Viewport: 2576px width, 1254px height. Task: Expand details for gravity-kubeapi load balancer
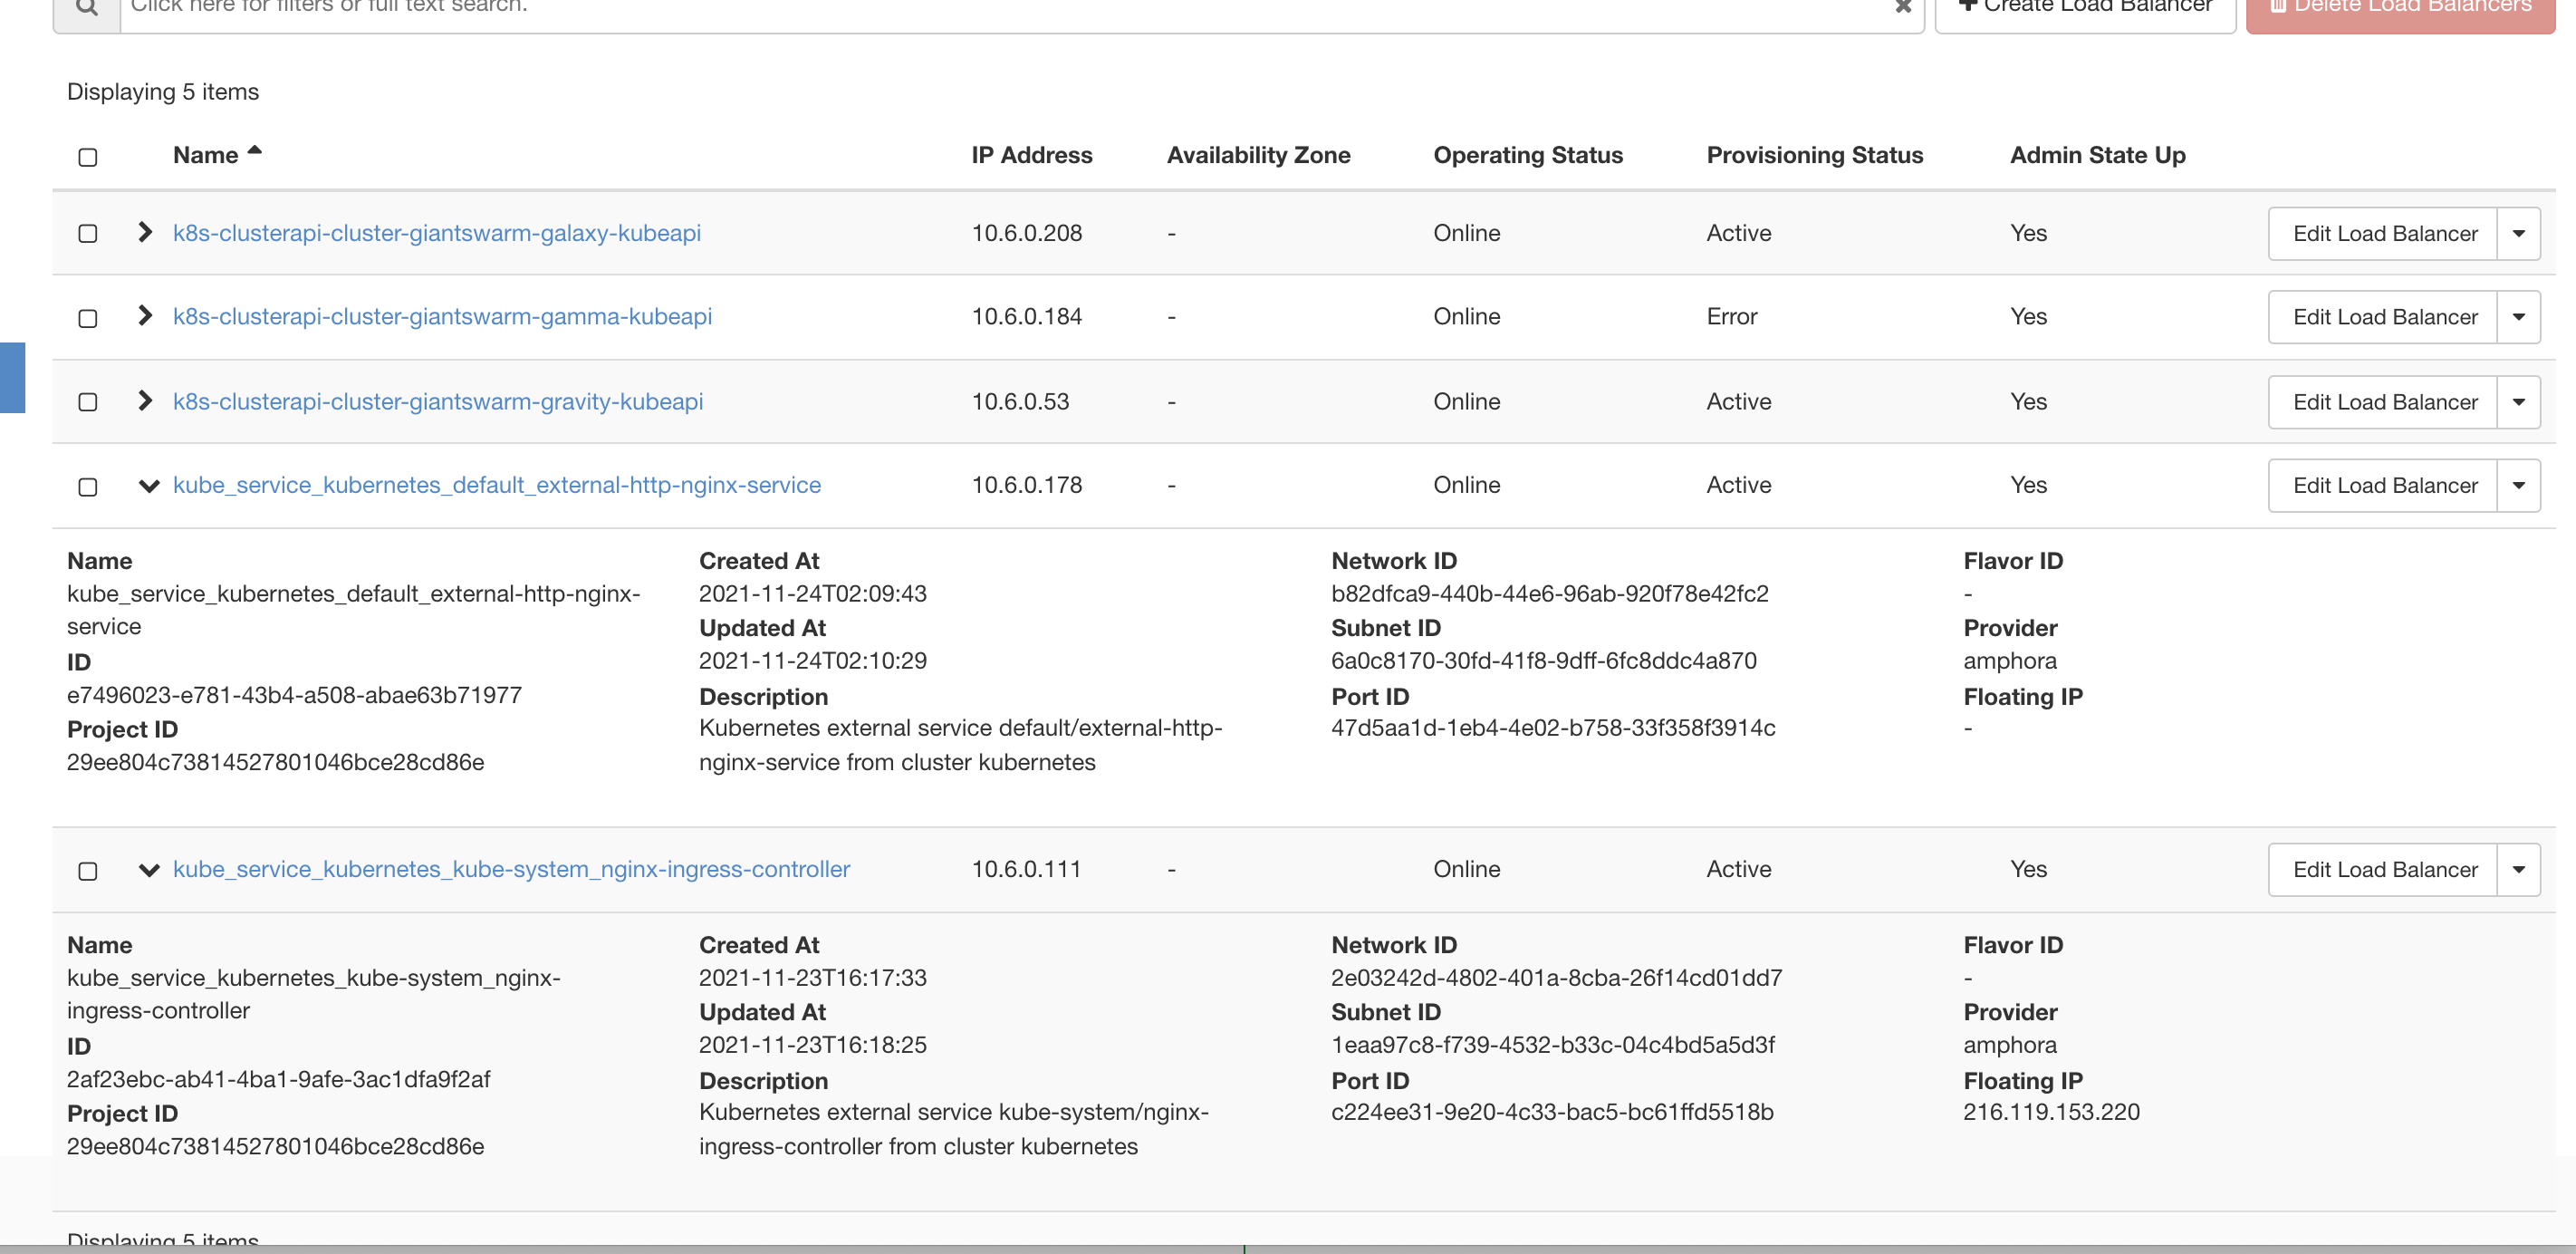coord(147,401)
